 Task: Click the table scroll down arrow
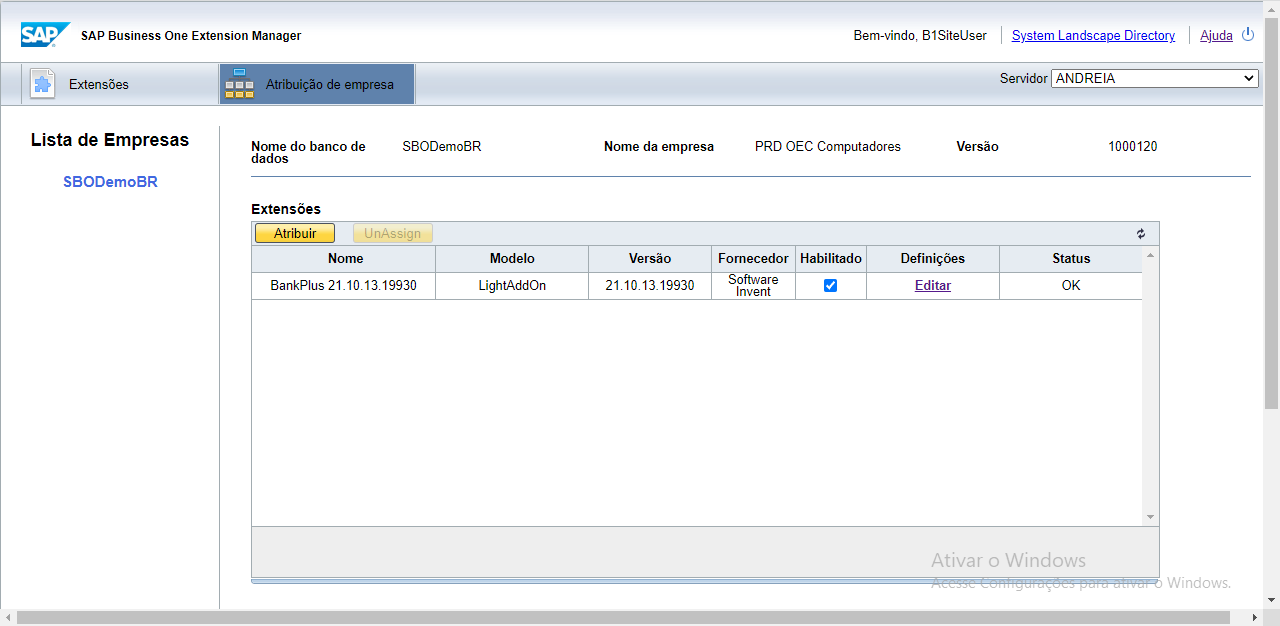(1150, 516)
